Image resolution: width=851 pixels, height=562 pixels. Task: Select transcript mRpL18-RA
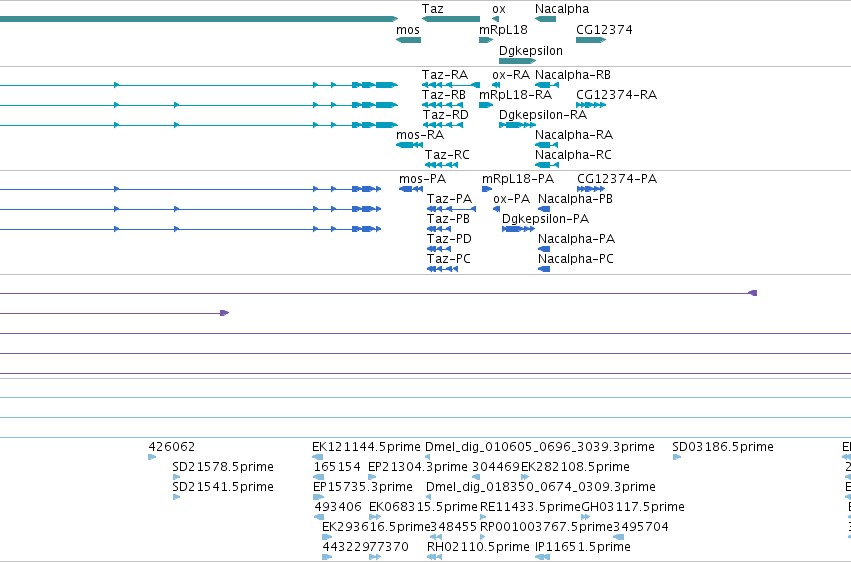pos(516,95)
